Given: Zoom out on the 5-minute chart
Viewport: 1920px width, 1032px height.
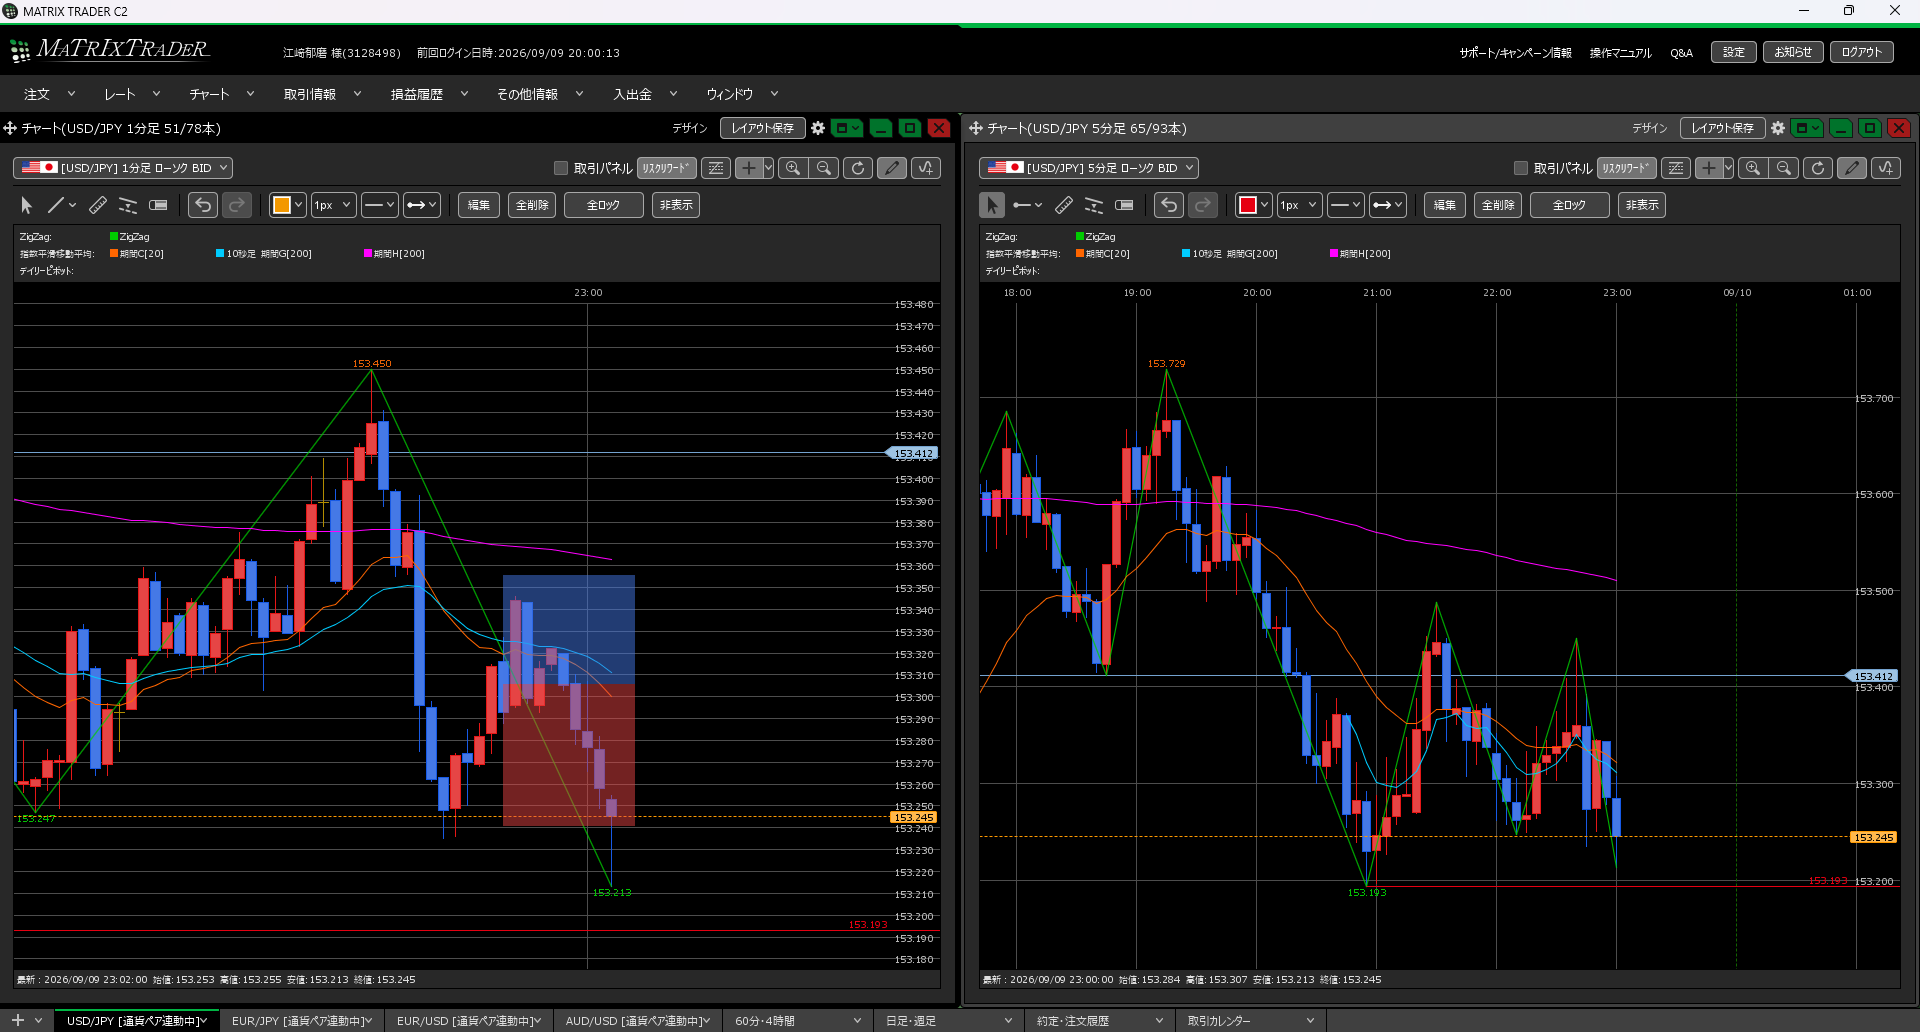Looking at the screenshot, I should (1784, 168).
